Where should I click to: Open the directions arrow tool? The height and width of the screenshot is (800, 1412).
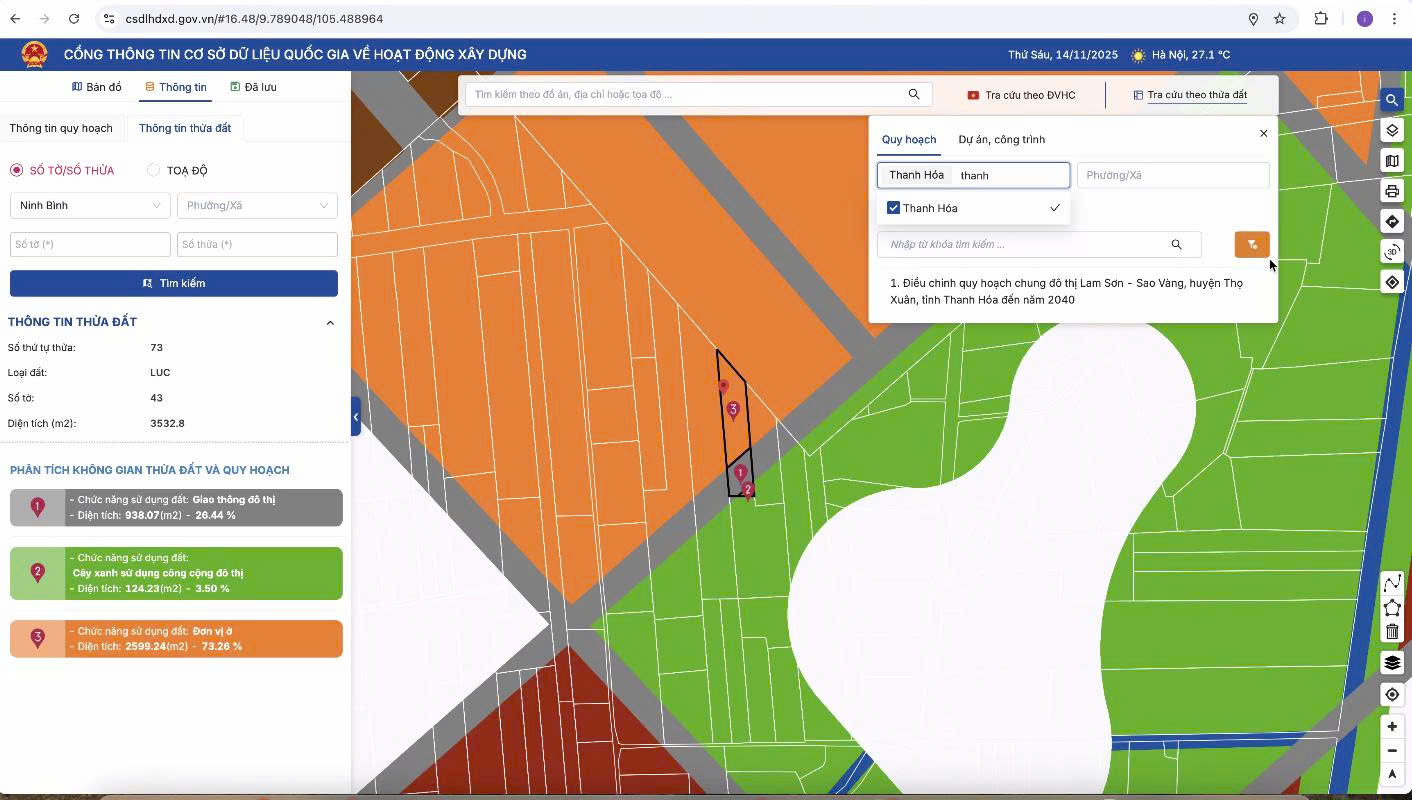click(x=1391, y=222)
